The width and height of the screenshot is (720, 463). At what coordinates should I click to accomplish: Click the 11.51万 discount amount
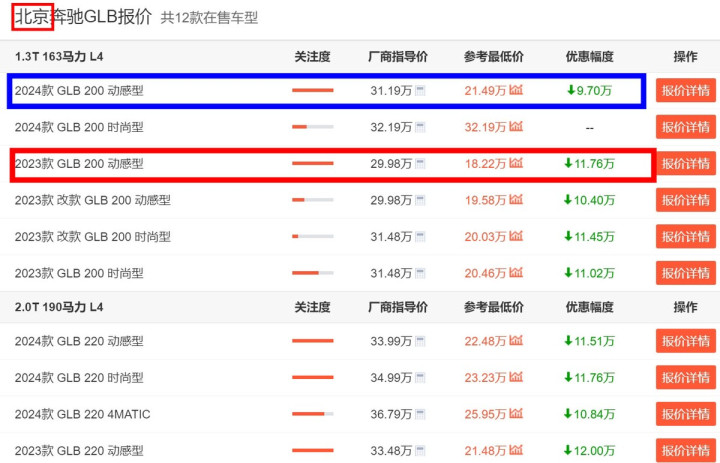[x=590, y=341]
